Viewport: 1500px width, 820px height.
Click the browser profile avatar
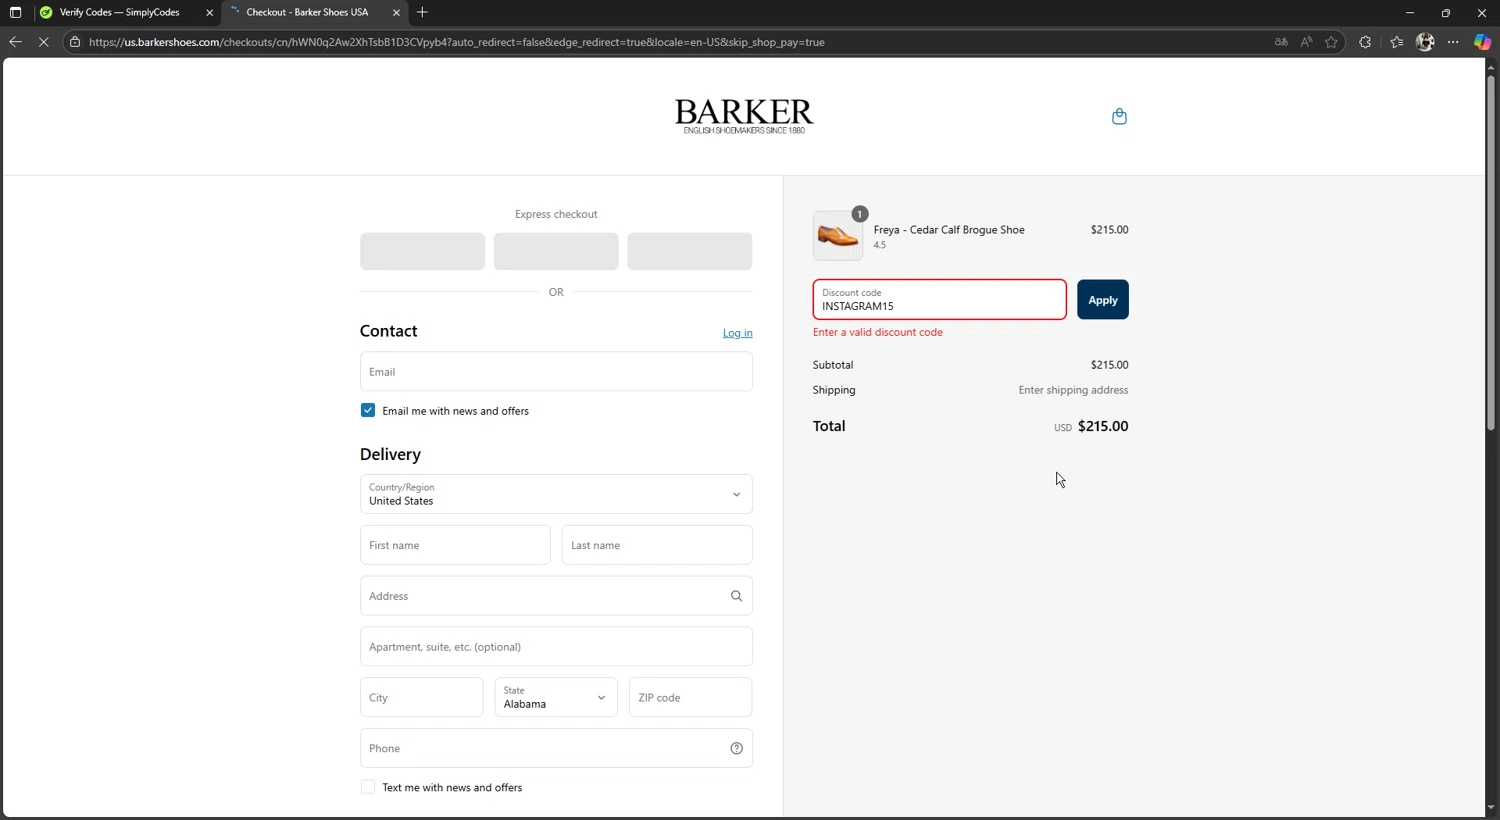click(x=1425, y=42)
